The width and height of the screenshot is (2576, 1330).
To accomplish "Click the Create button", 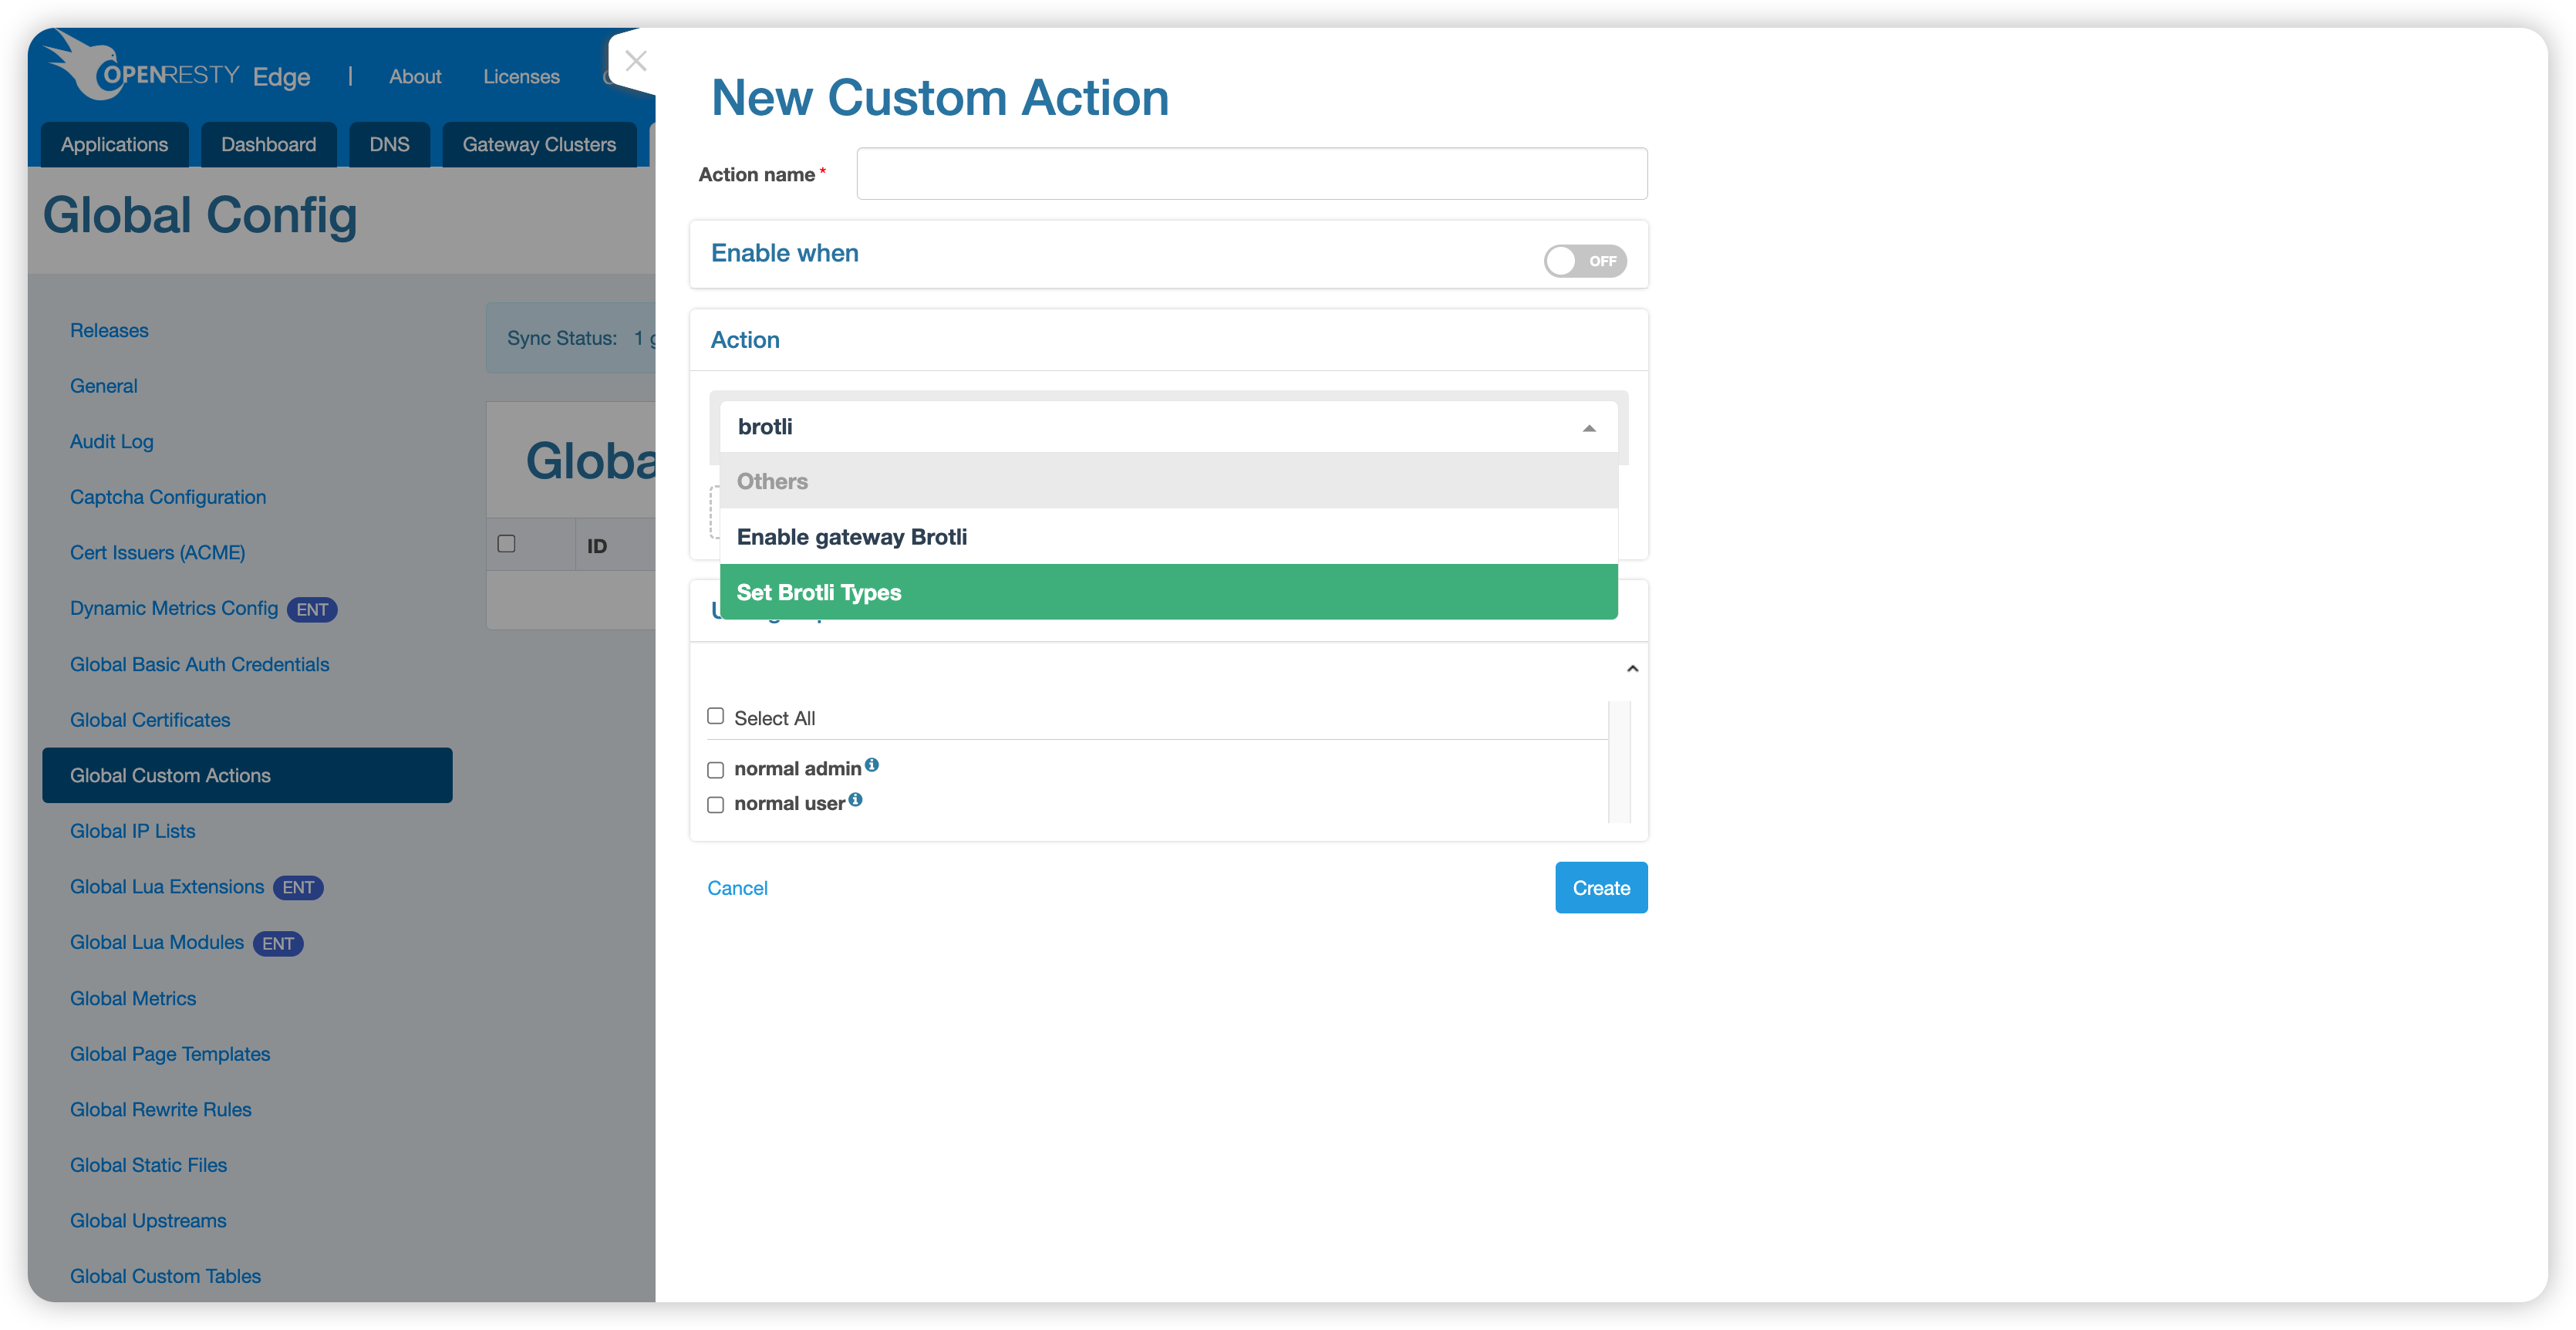I will click(x=1601, y=888).
